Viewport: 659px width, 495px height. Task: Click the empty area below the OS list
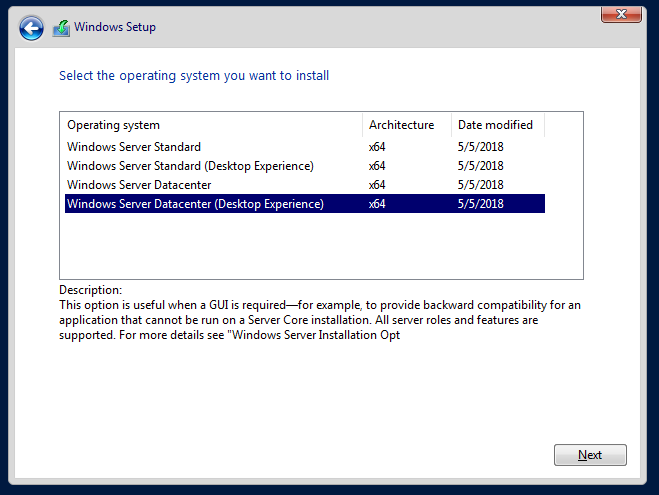[x=321, y=246]
